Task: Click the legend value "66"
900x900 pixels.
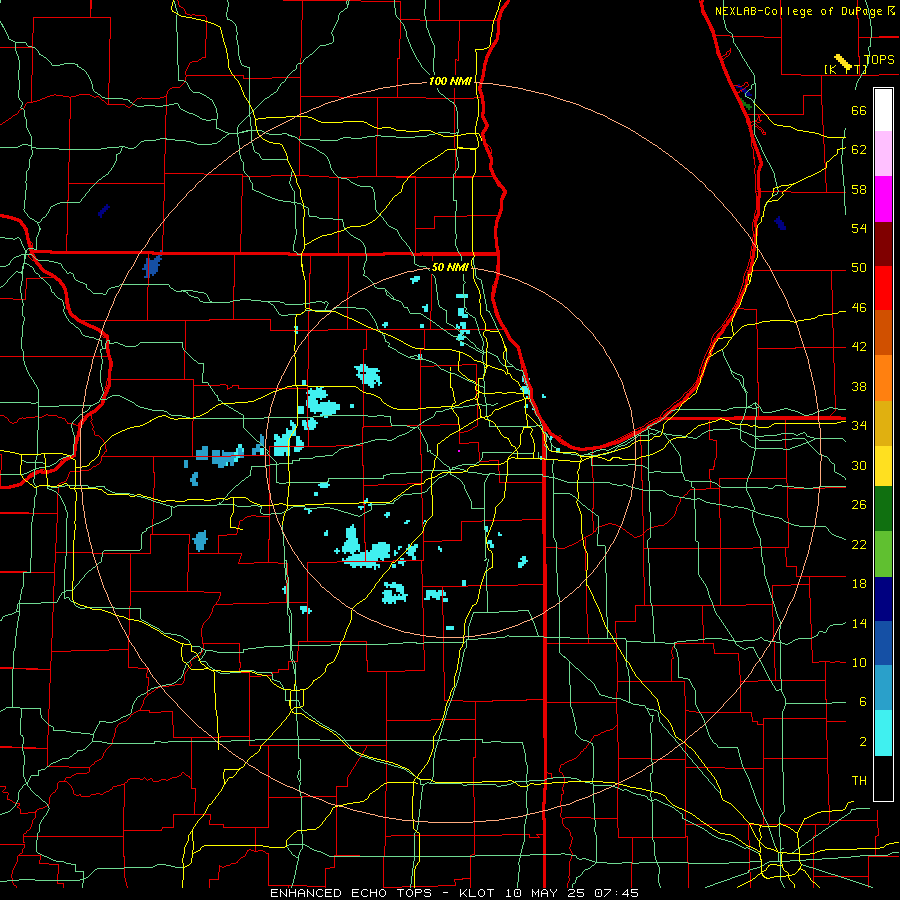Action: [x=859, y=110]
